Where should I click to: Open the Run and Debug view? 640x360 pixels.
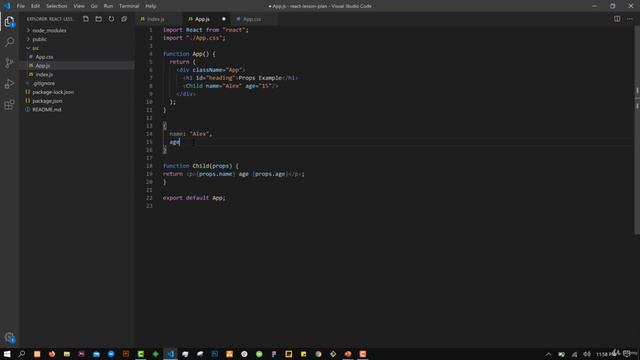9,84
